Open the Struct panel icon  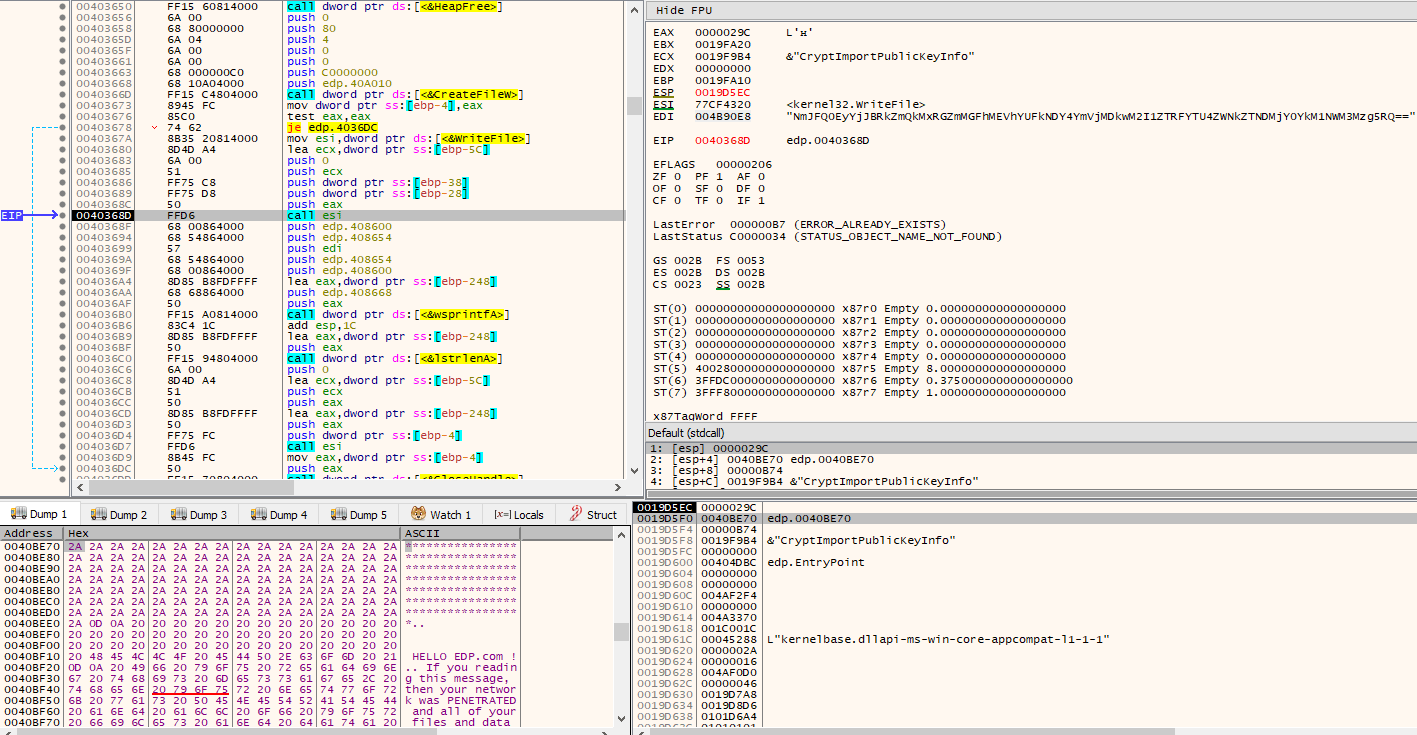[x=576, y=514]
